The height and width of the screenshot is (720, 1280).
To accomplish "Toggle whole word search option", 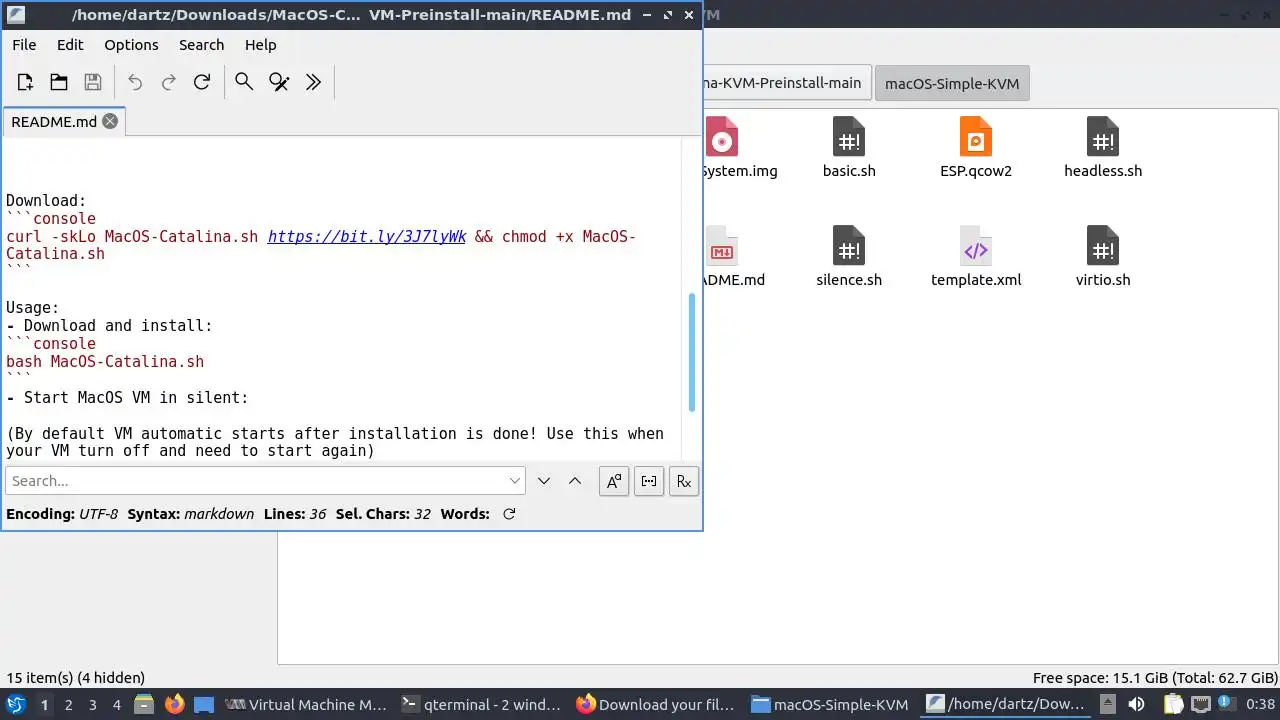I will 649,481.
